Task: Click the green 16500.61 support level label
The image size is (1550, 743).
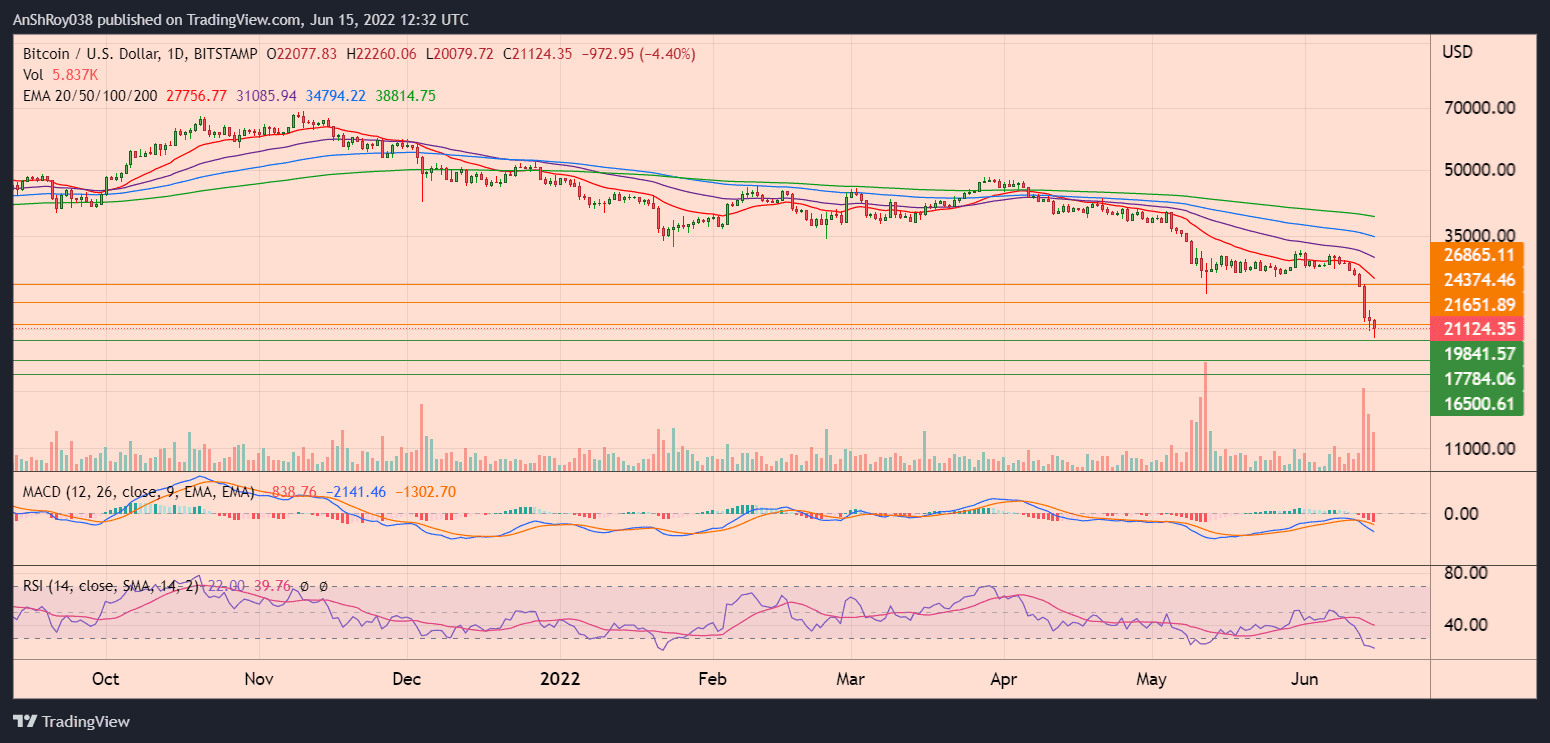Action: 1478,404
